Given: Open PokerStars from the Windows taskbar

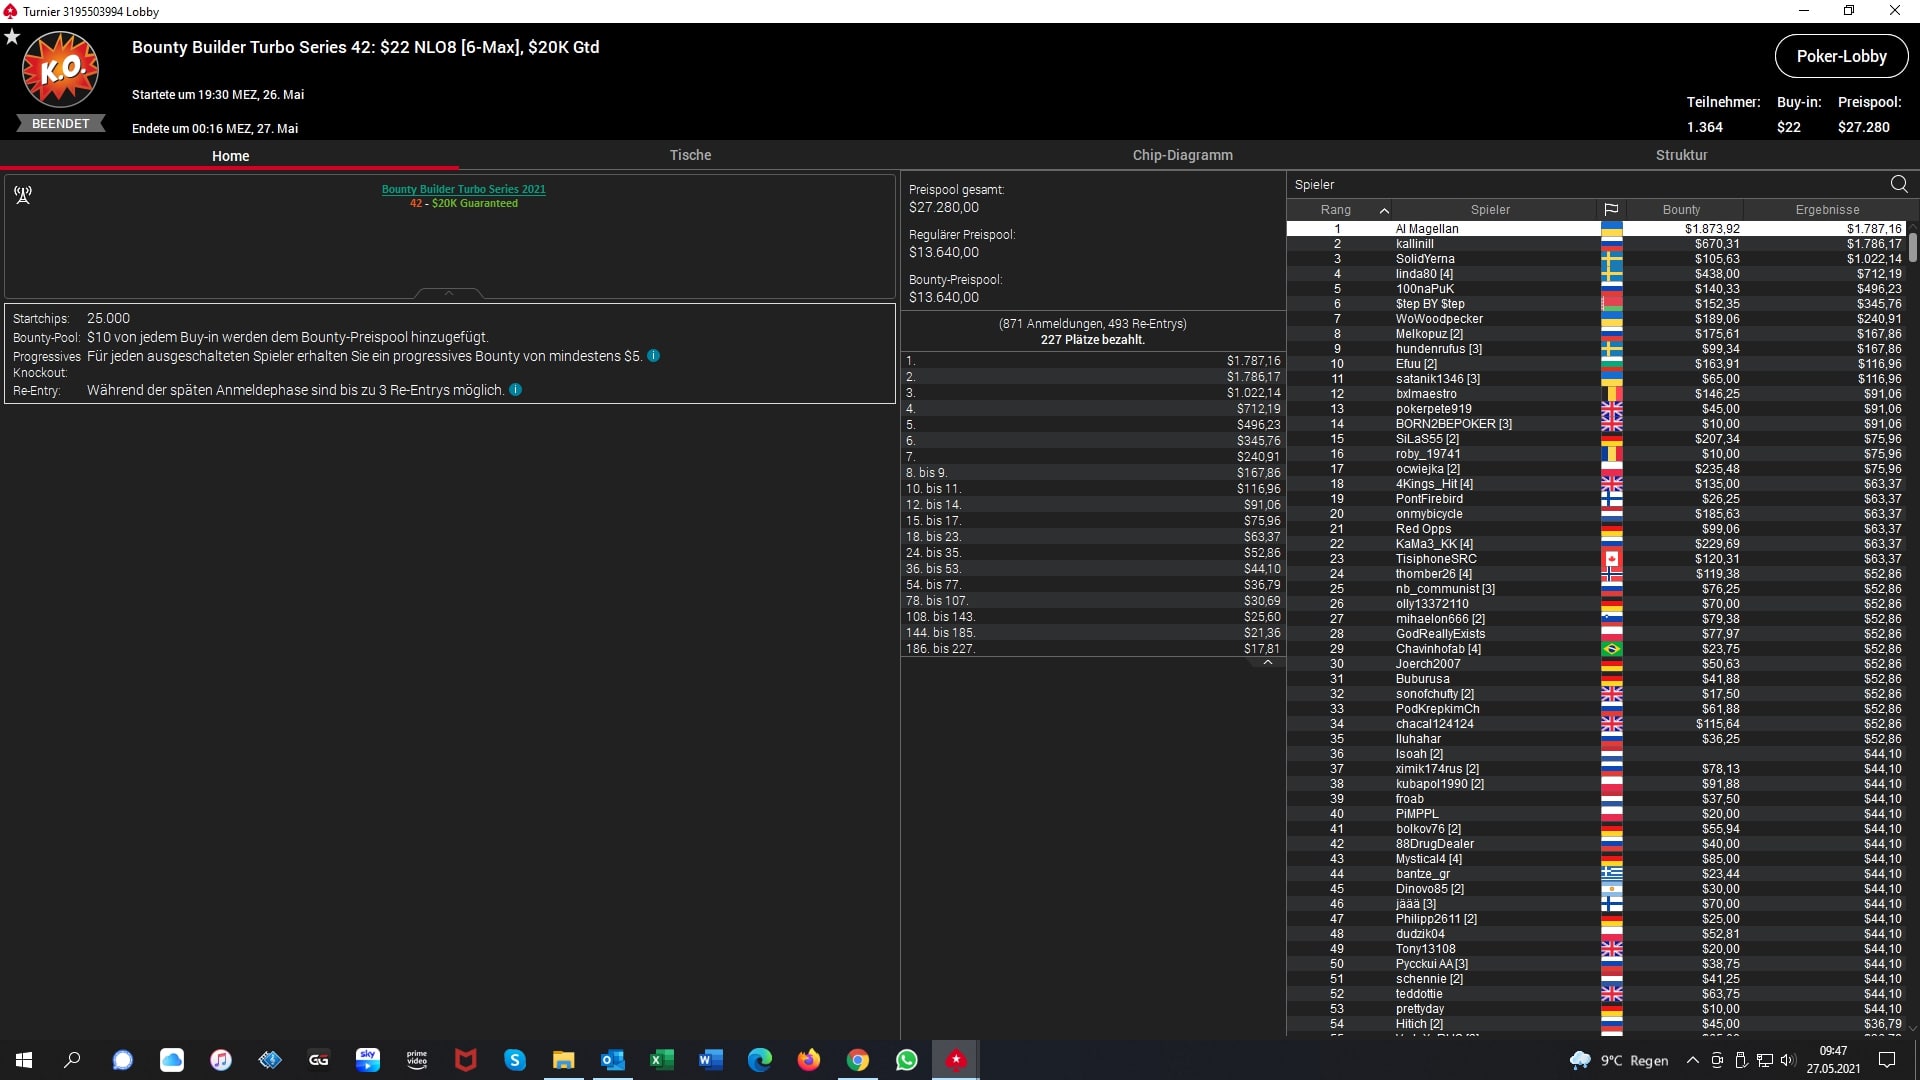Looking at the screenshot, I should 956,1060.
